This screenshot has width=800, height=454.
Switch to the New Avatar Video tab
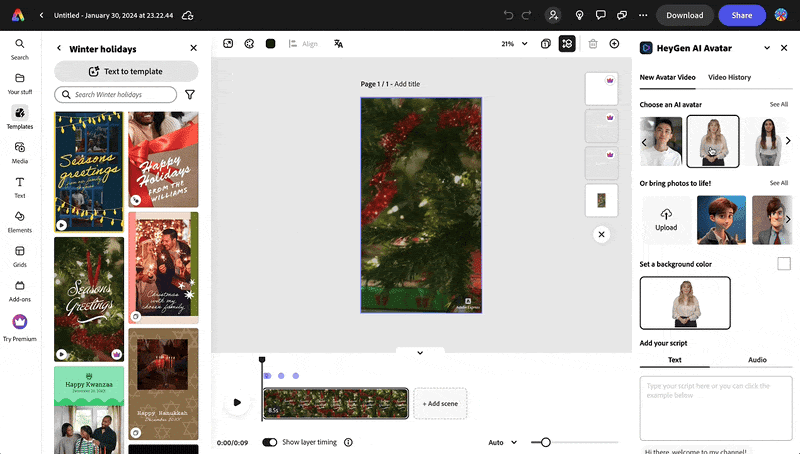pyautogui.click(x=667, y=78)
